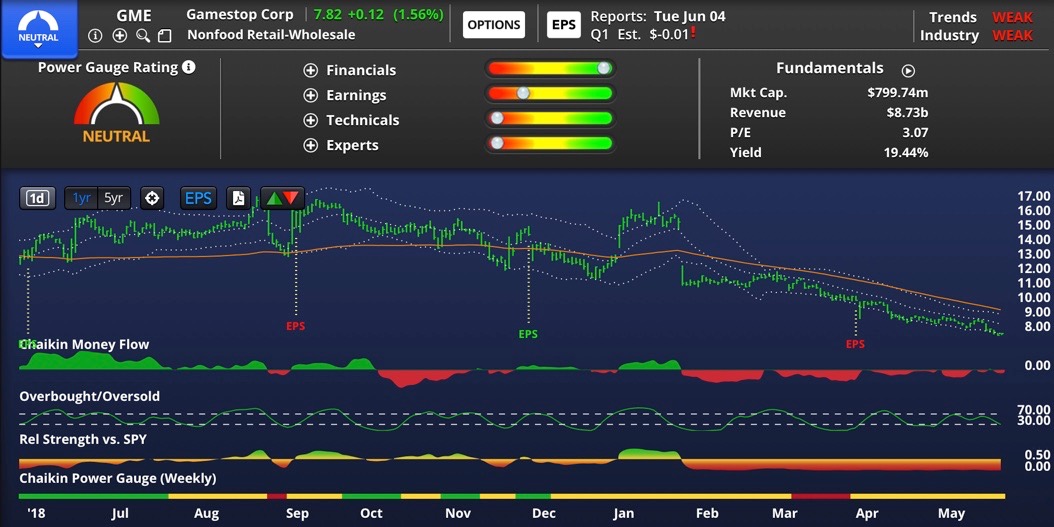This screenshot has width=1054, height=527.
Task: Click the magnifier search icon under GME
Action: (143, 36)
